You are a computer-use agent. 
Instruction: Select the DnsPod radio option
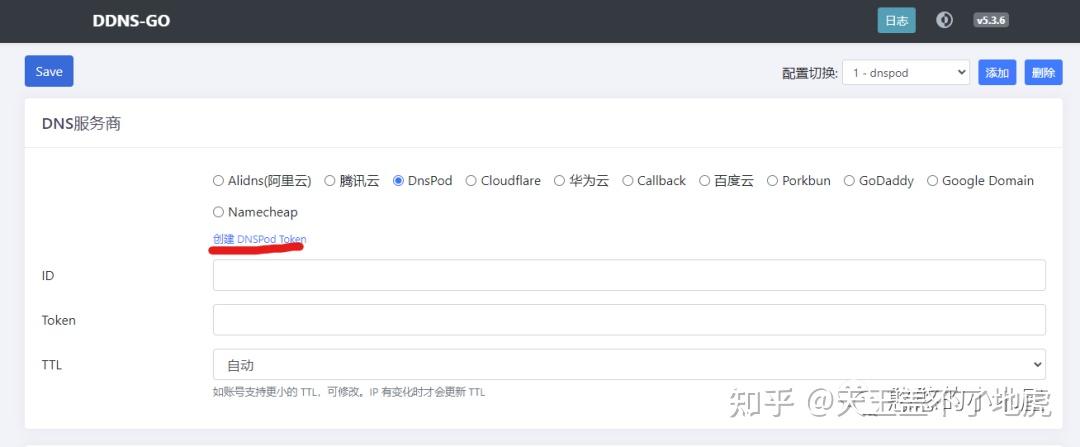click(x=398, y=180)
